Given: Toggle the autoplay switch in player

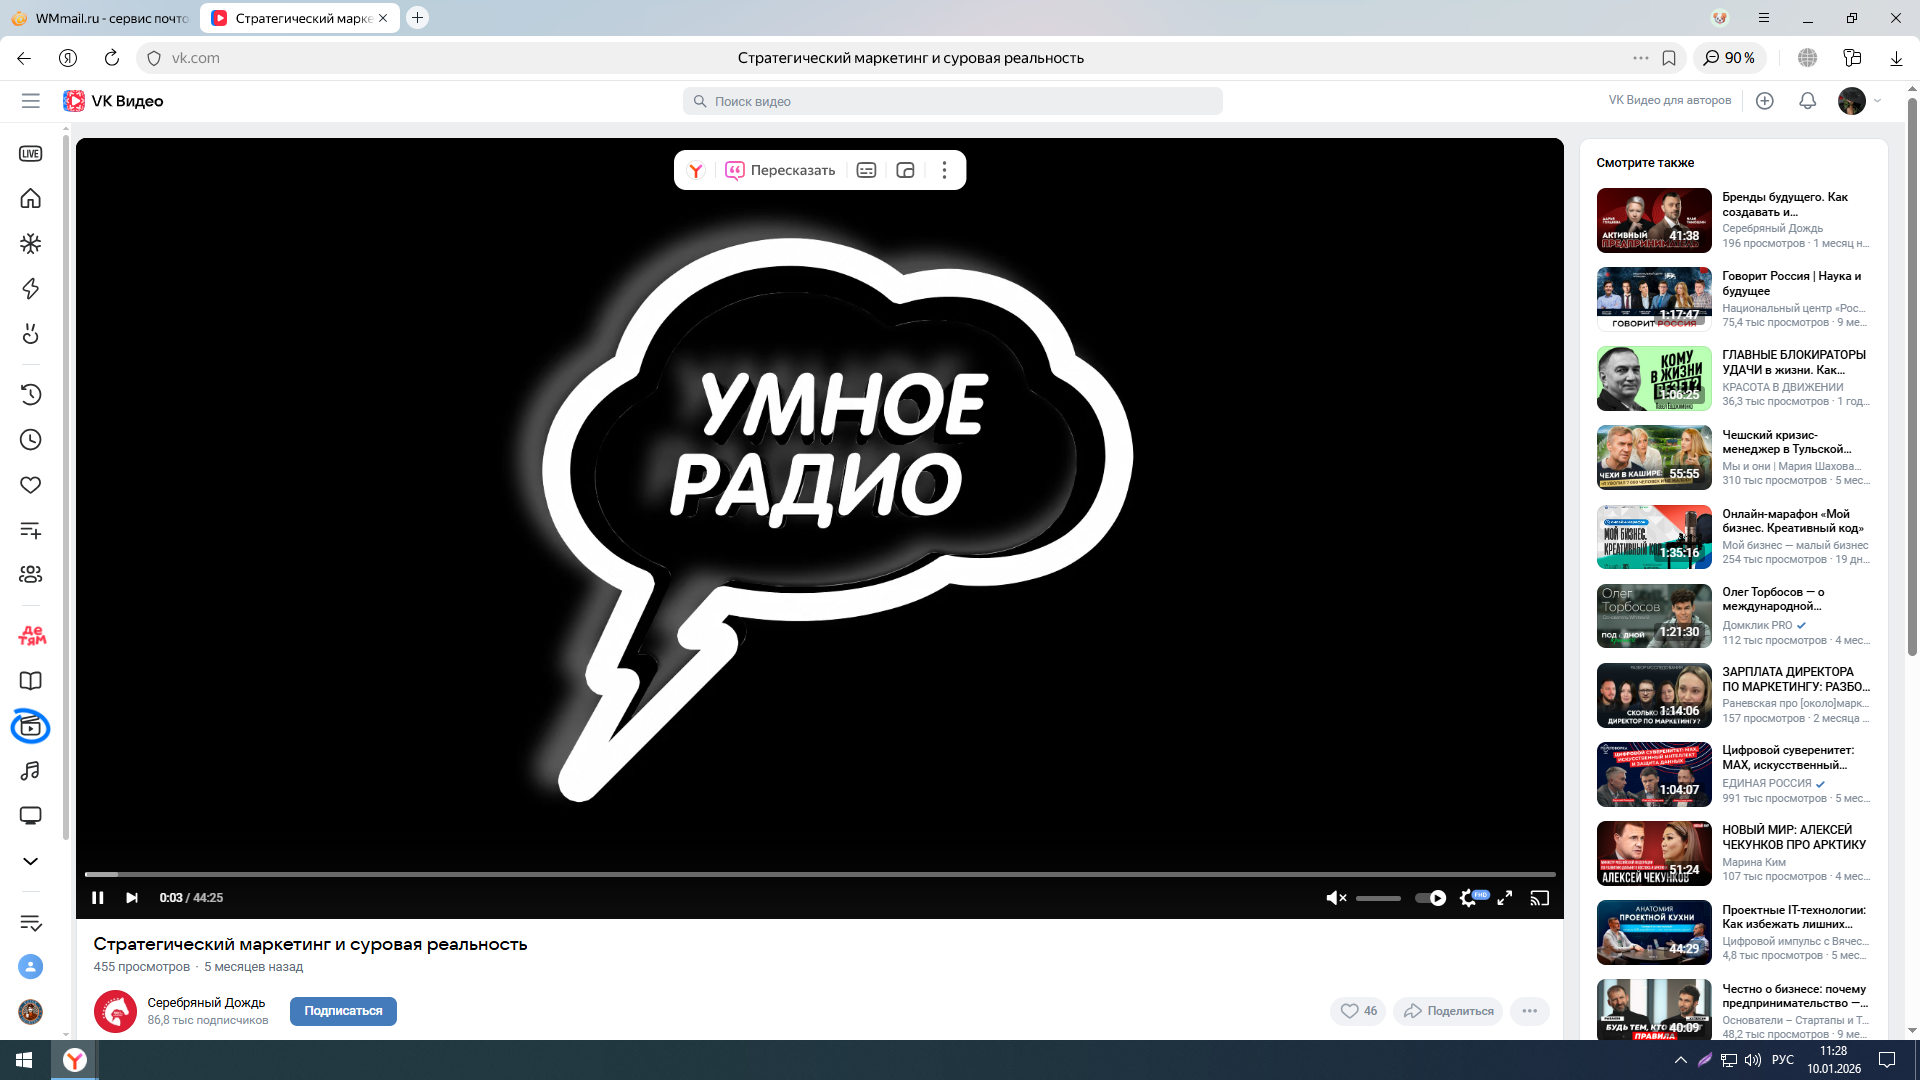Looking at the screenshot, I should 1430,898.
